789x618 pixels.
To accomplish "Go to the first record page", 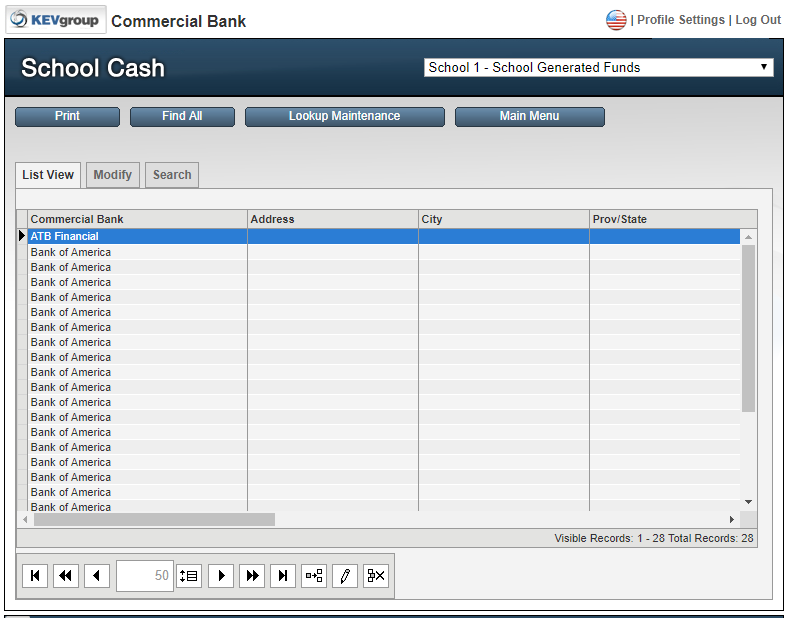I will tap(35, 575).
